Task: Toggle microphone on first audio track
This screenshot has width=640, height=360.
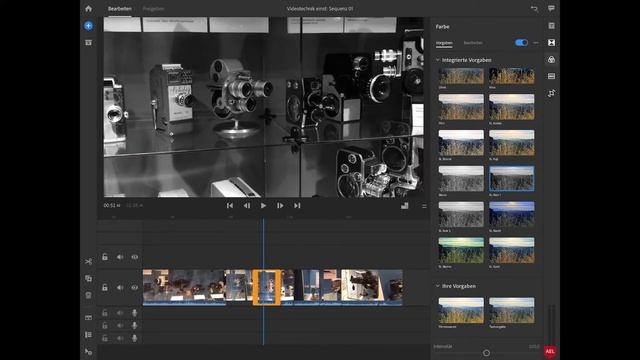Action: point(134,313)
